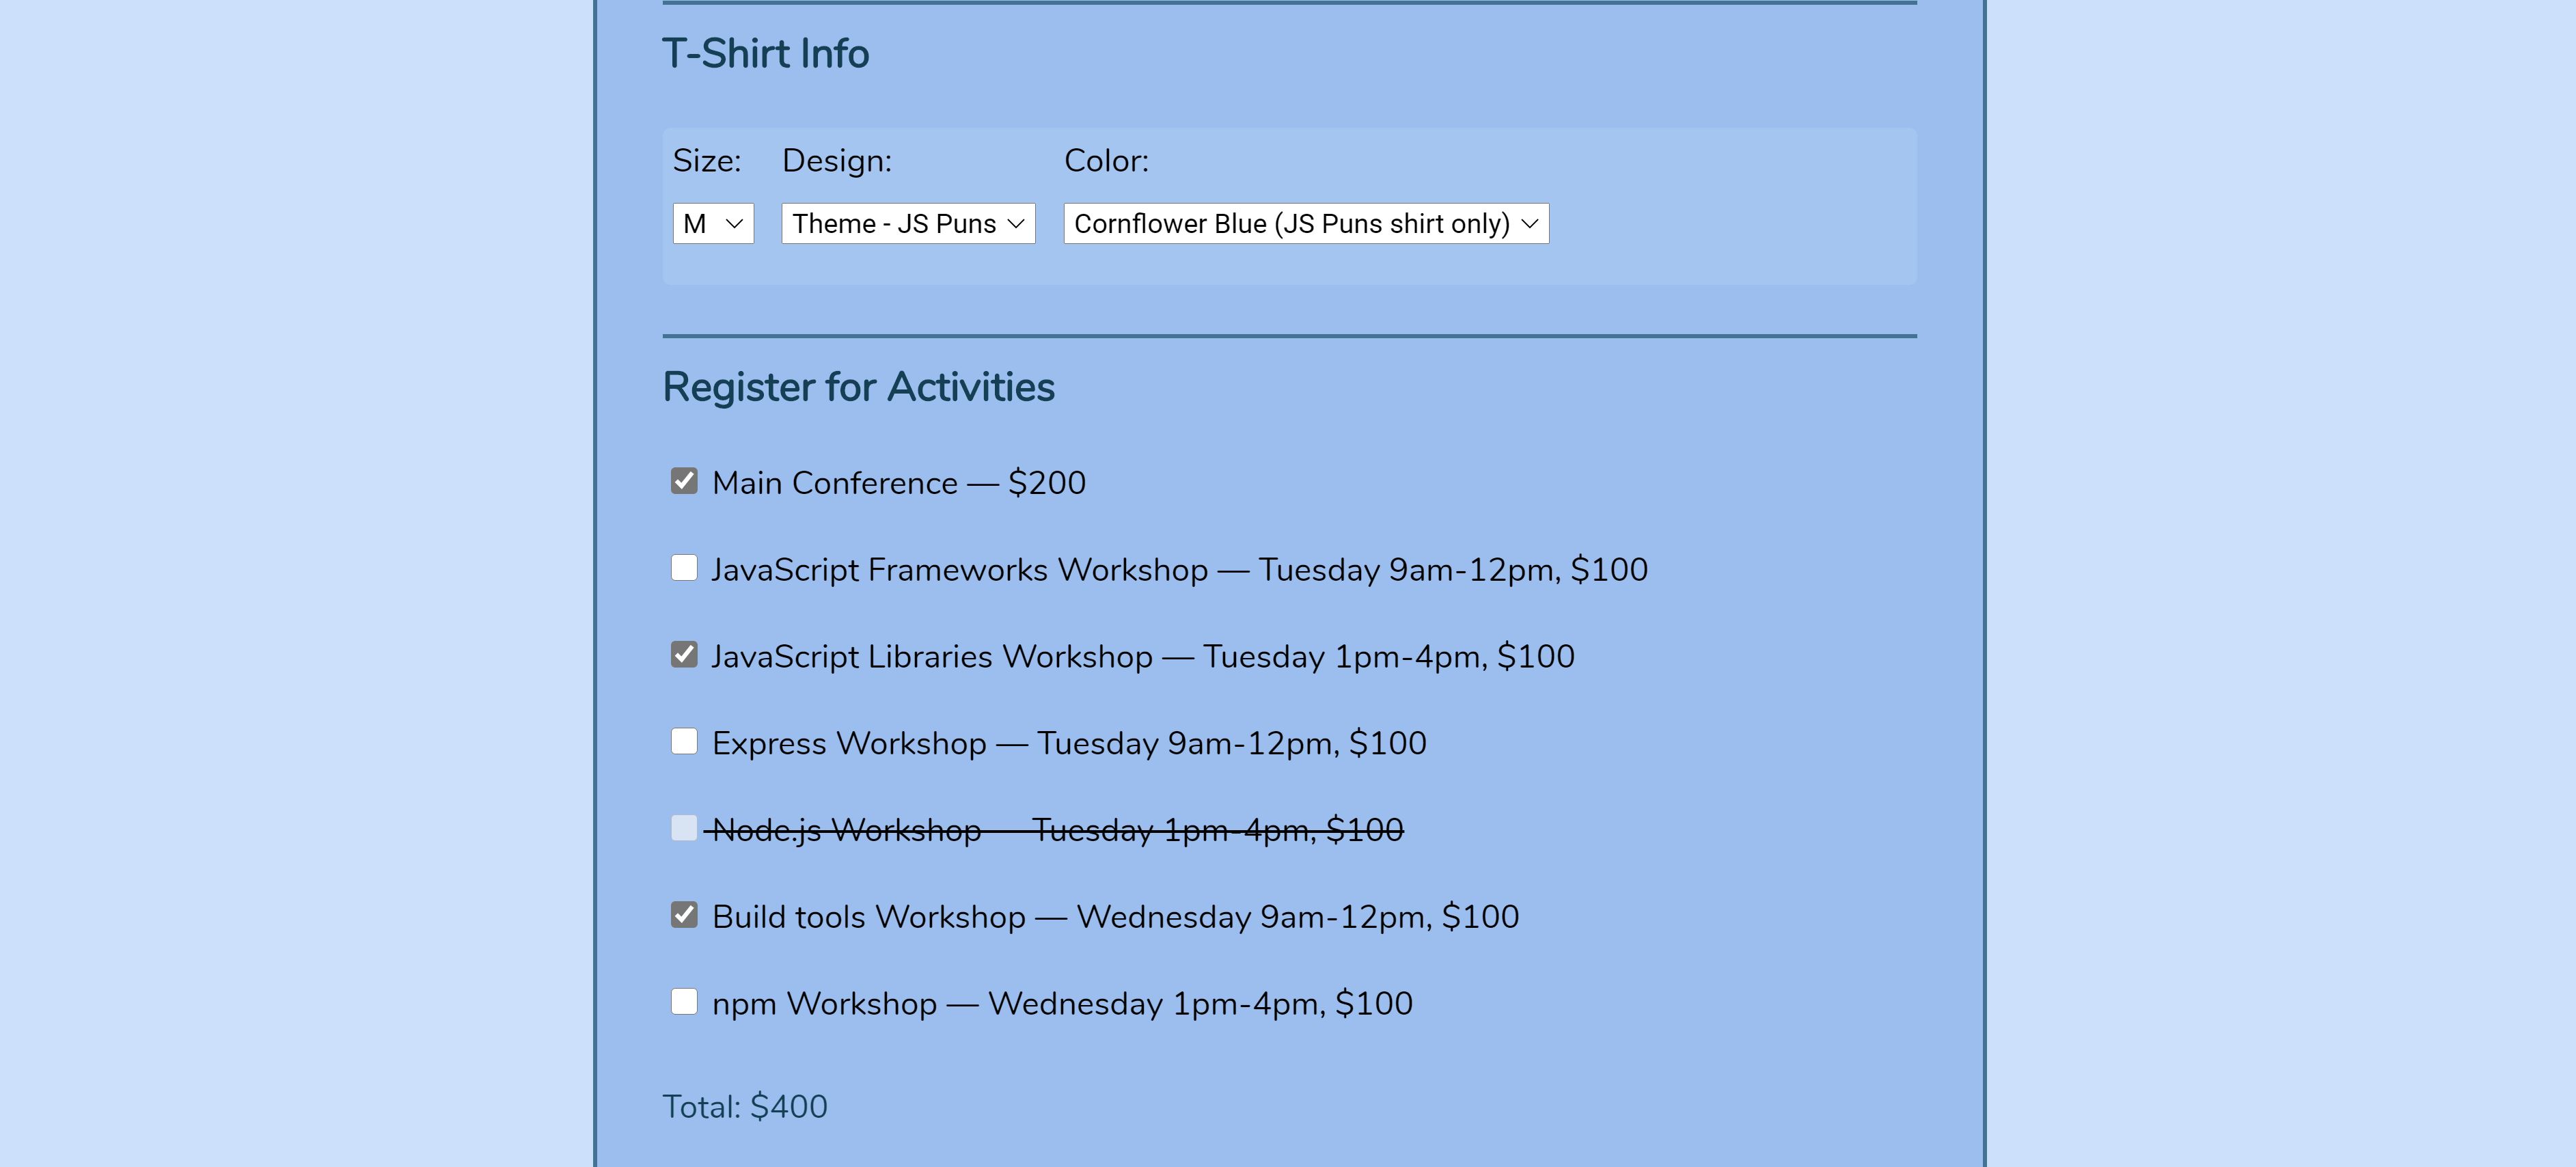Click the npm Workshop label text
Screen dimensions: 2576x1167
(1062, 1003)
